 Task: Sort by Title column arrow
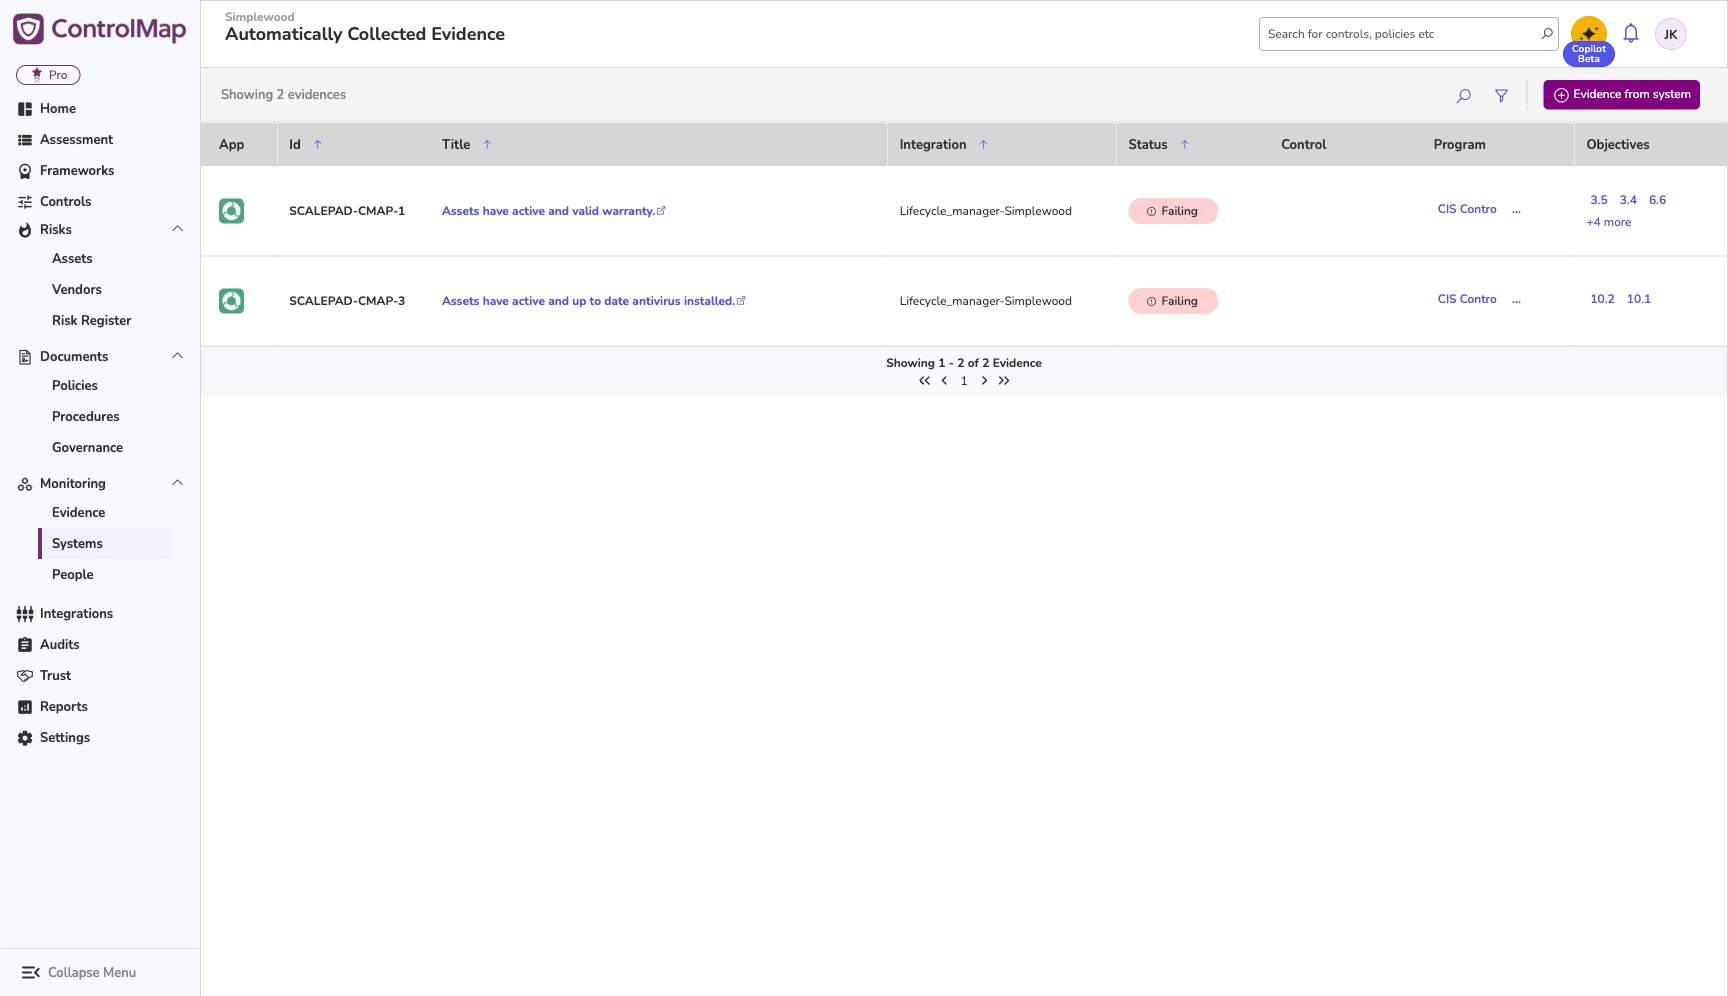coord(487,145)
